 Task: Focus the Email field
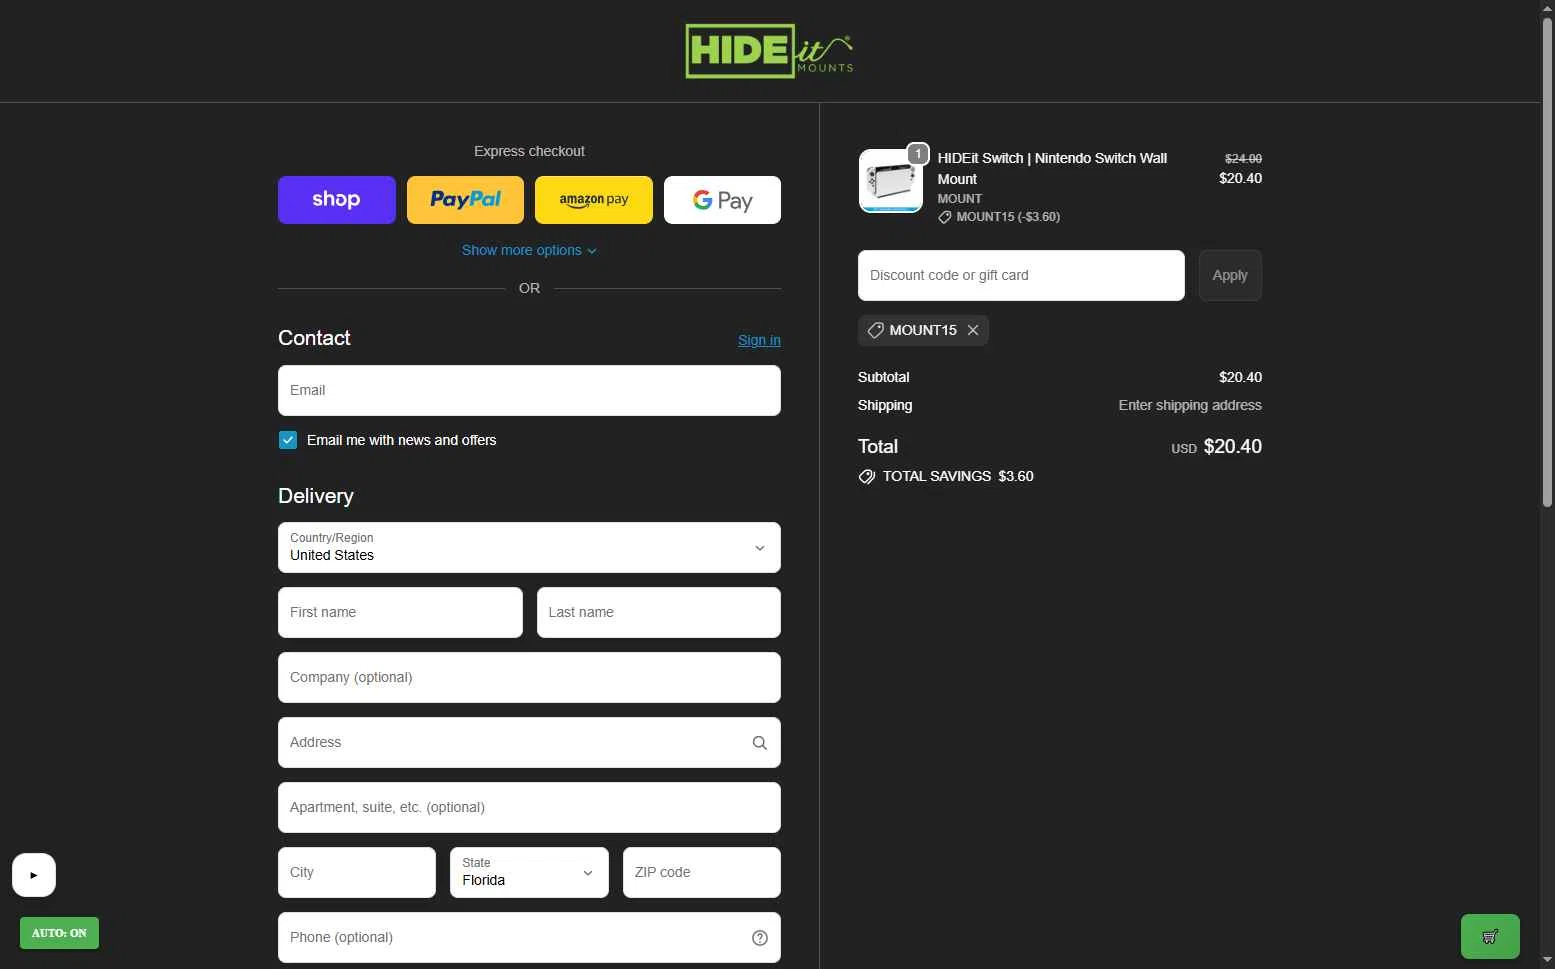pyautogui.click(x=529, y=390)
